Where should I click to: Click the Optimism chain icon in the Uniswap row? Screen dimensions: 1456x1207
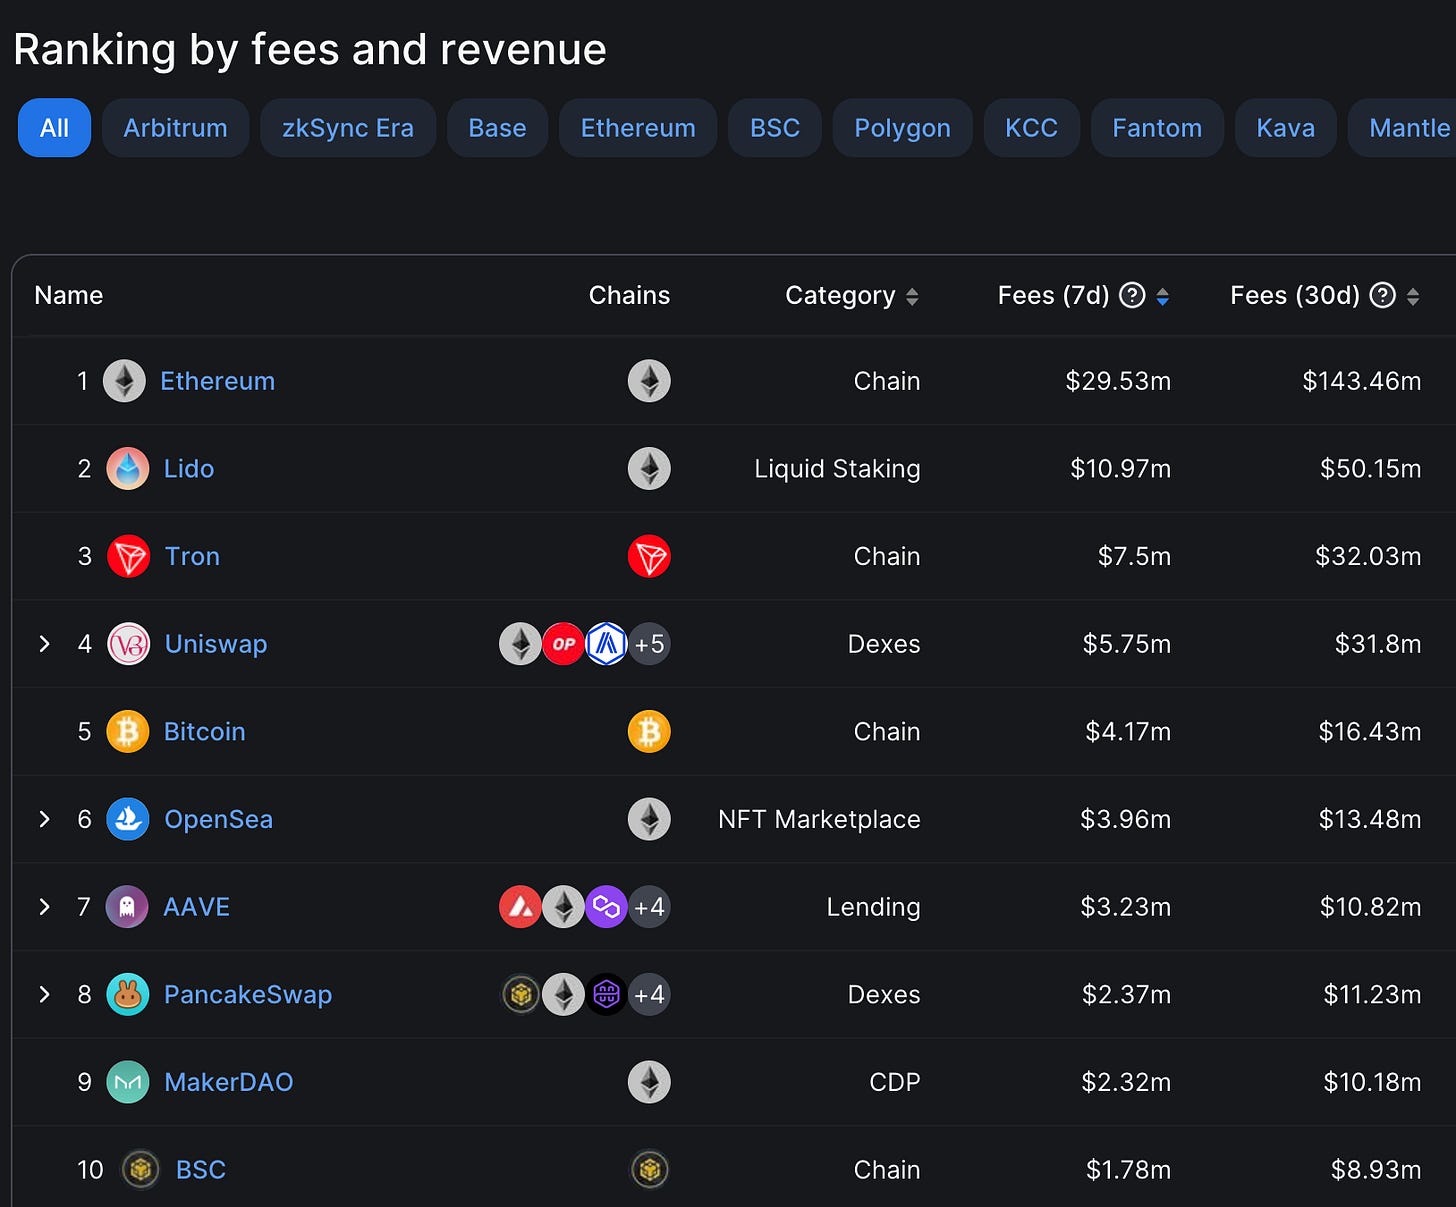click(563, 644)
